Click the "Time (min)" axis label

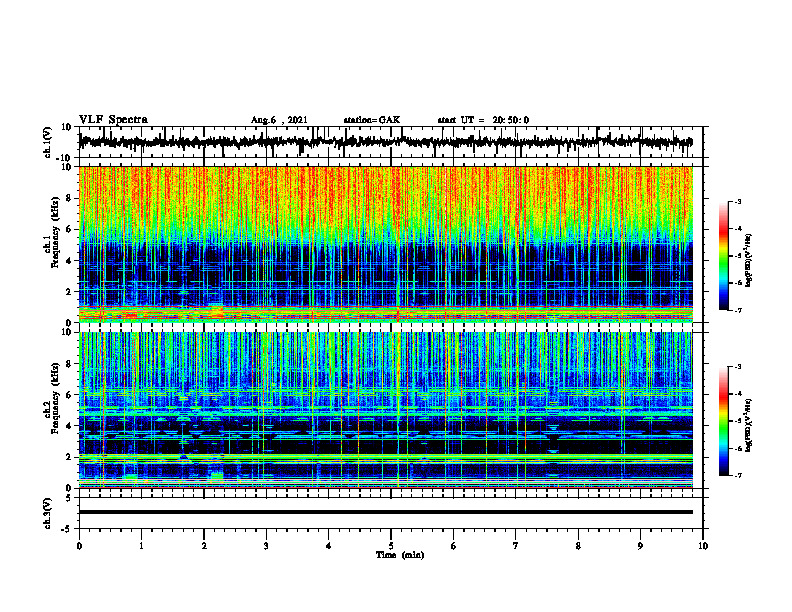click(x=400, y=555)
